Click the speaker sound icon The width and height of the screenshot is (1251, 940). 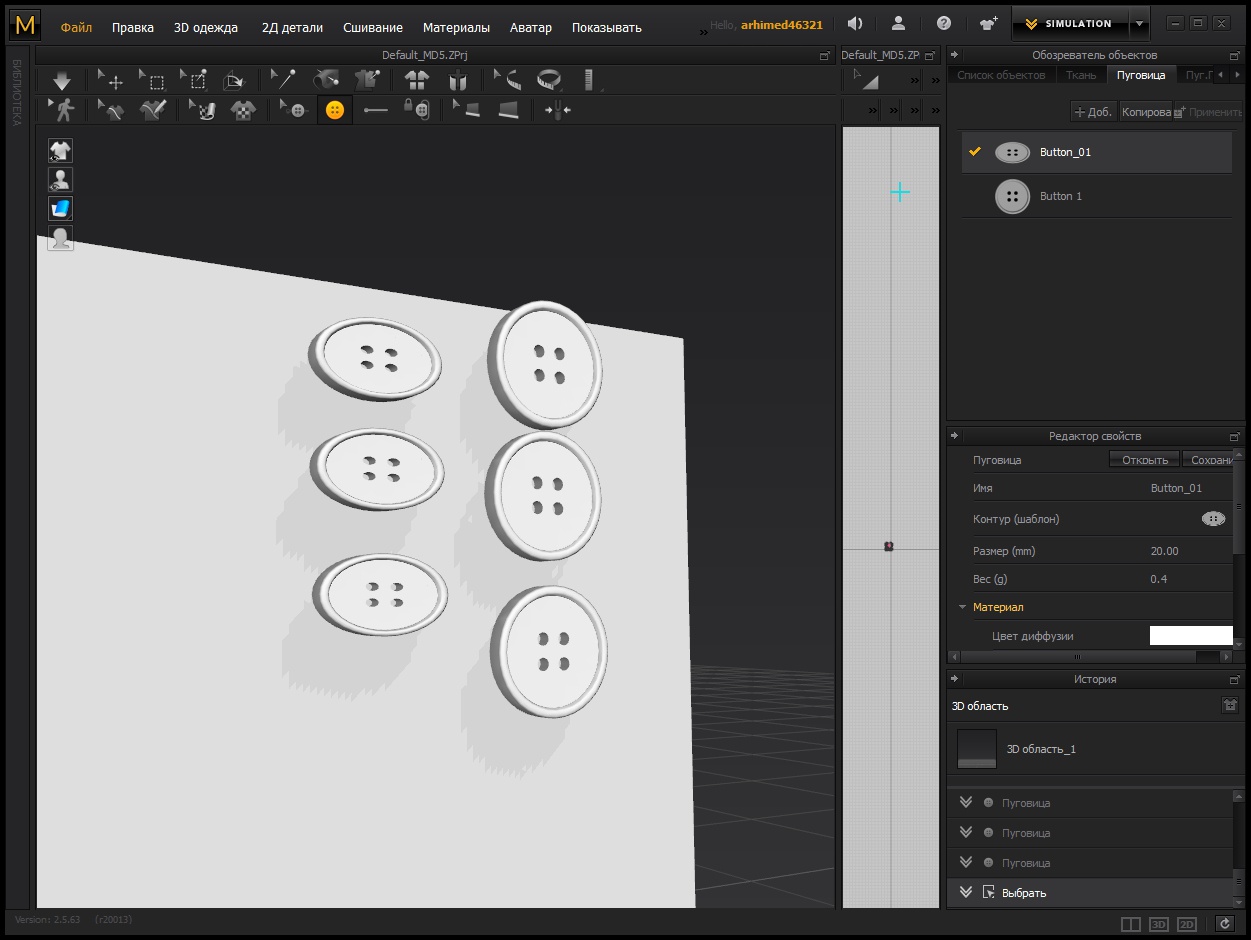pos(854,24)
